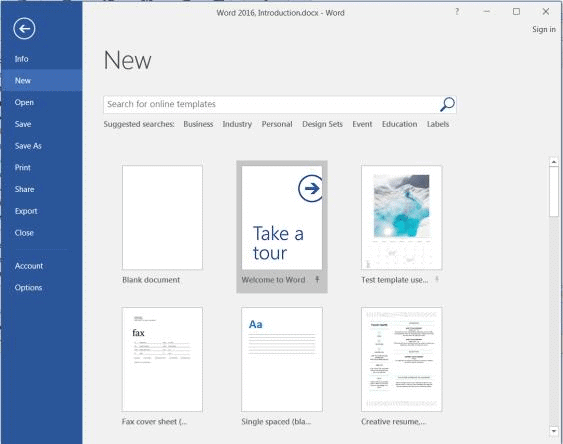
Task: Open the Export page
Action: (42, 211)
